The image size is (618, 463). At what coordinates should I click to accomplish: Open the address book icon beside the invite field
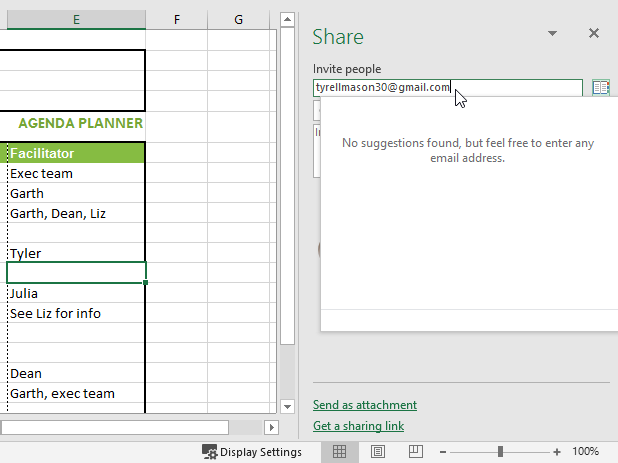(600, 88)
